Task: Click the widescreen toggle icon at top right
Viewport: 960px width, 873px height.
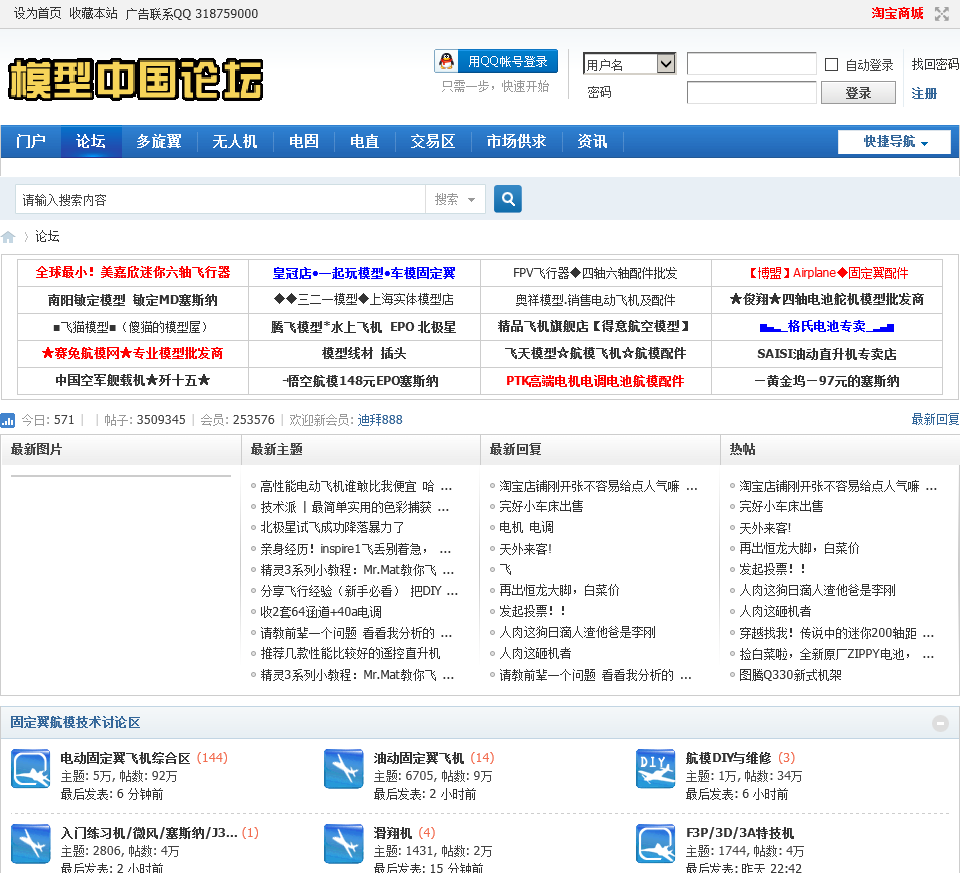Action: click(x=942, y=13)
